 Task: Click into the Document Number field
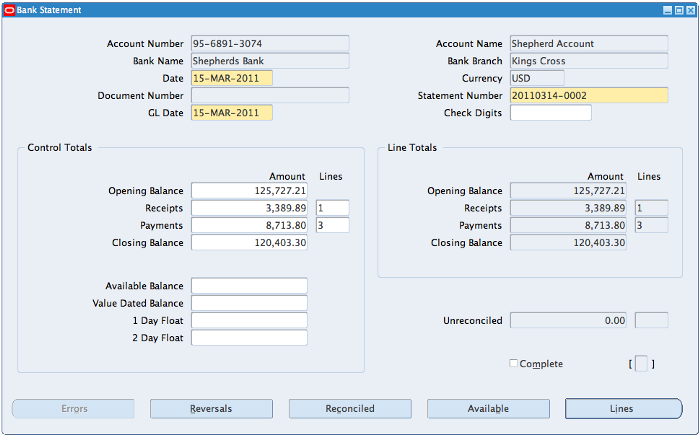tap(270, 96)
